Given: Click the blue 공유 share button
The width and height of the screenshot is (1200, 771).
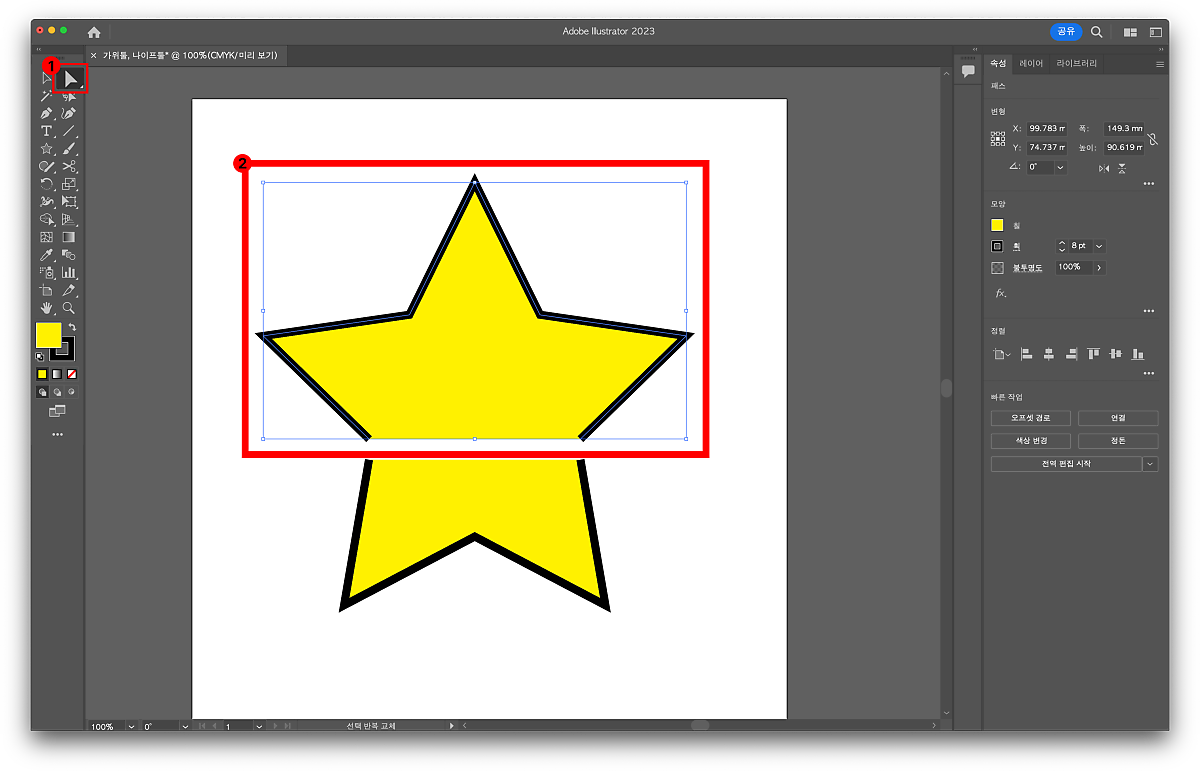Looking at the screenshot, I should click(1066, 32).
